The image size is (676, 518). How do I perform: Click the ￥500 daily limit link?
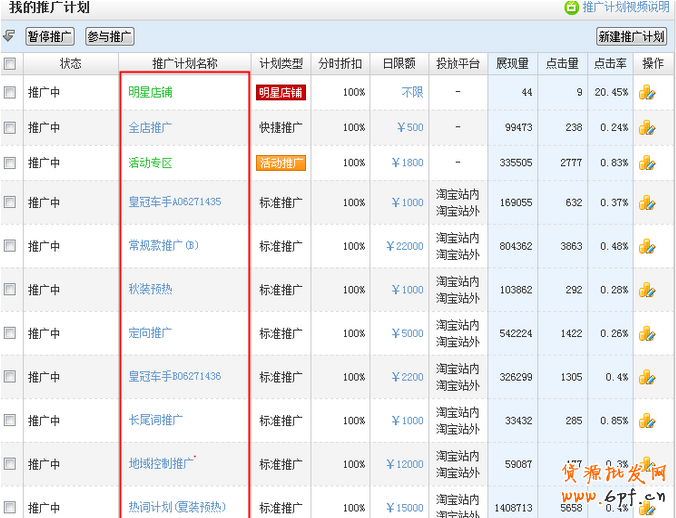(410, 128)
